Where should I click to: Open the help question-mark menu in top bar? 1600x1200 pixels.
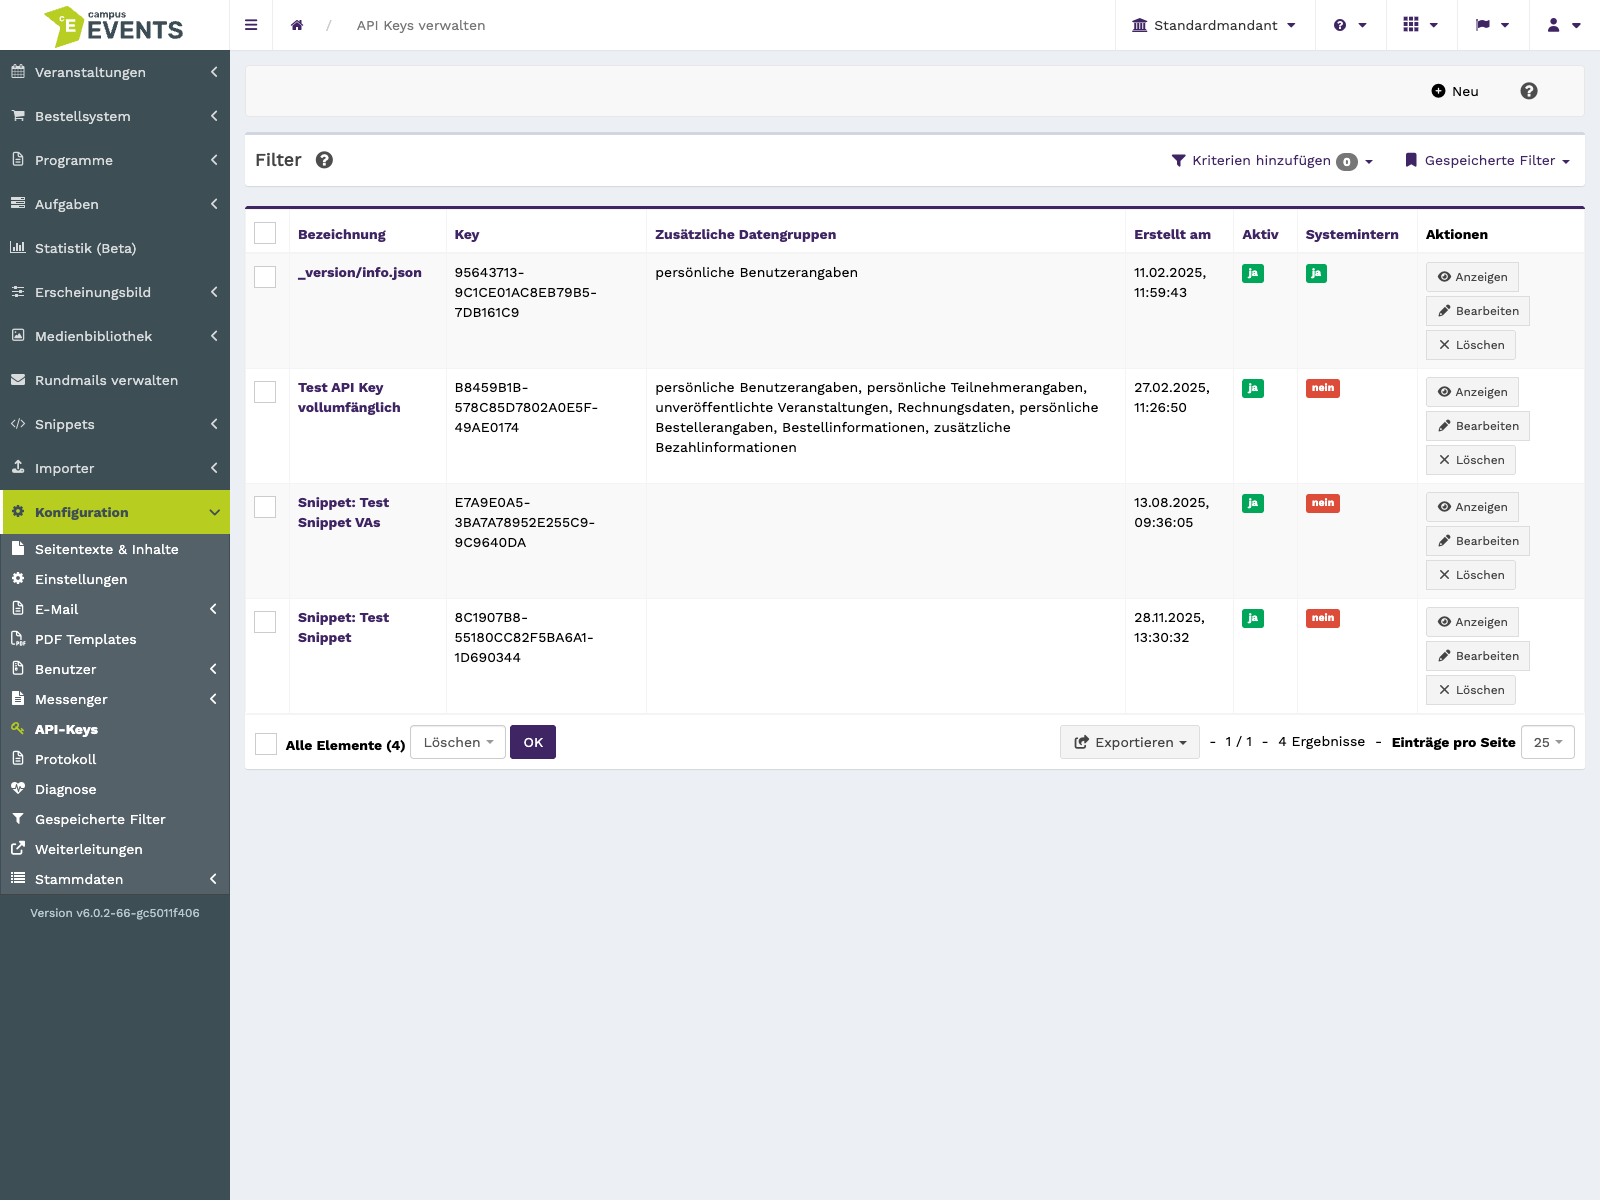tap(1350, 25)
